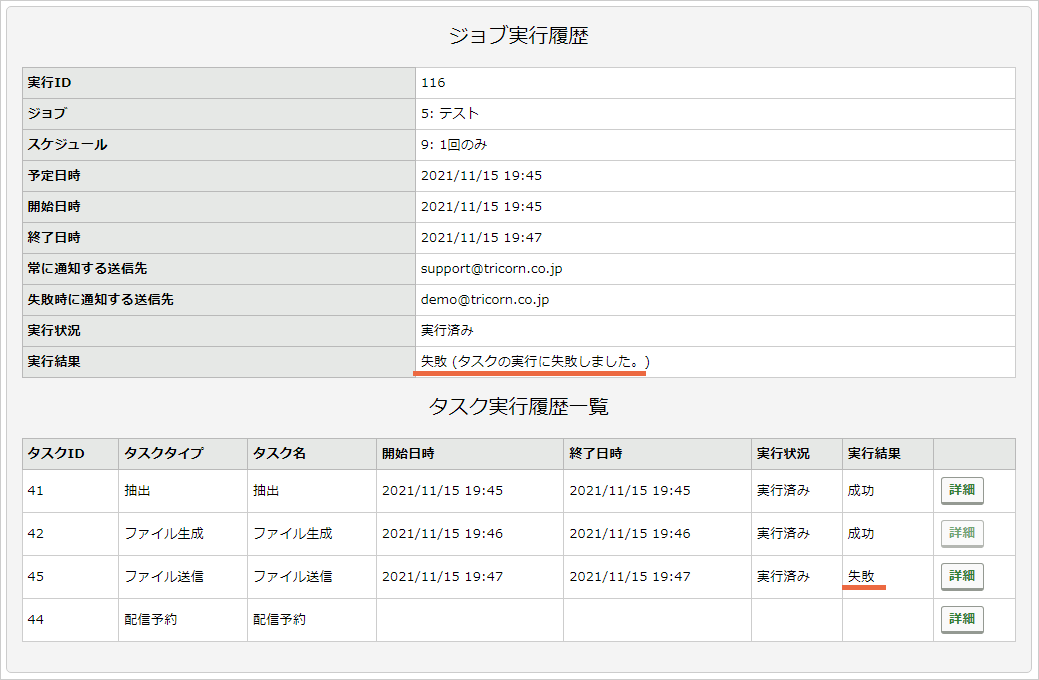Click the 常に通知する送信先 label
Viewport: 1039px width, 680px height.
point(87,268)
